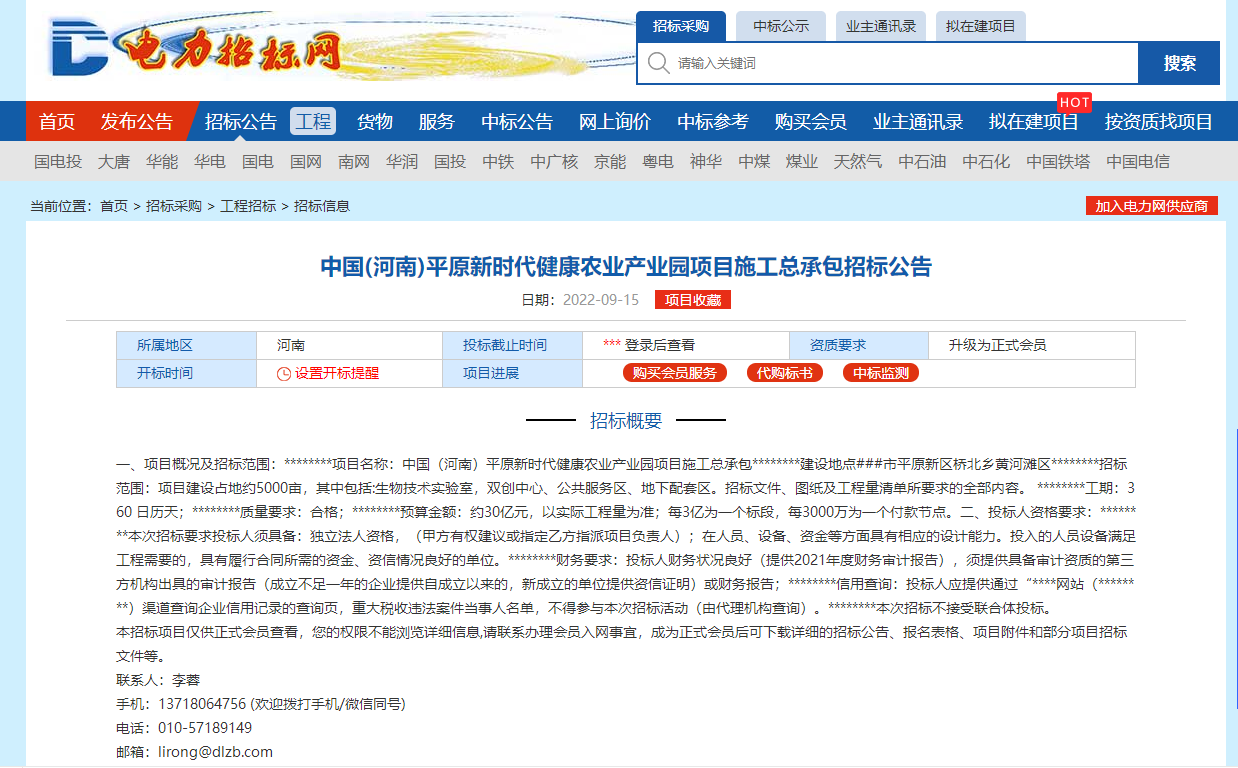Screen dimensions: 1238x768
Task: Click the 按资质找项目 navigation link
Action: point(1158,122)
